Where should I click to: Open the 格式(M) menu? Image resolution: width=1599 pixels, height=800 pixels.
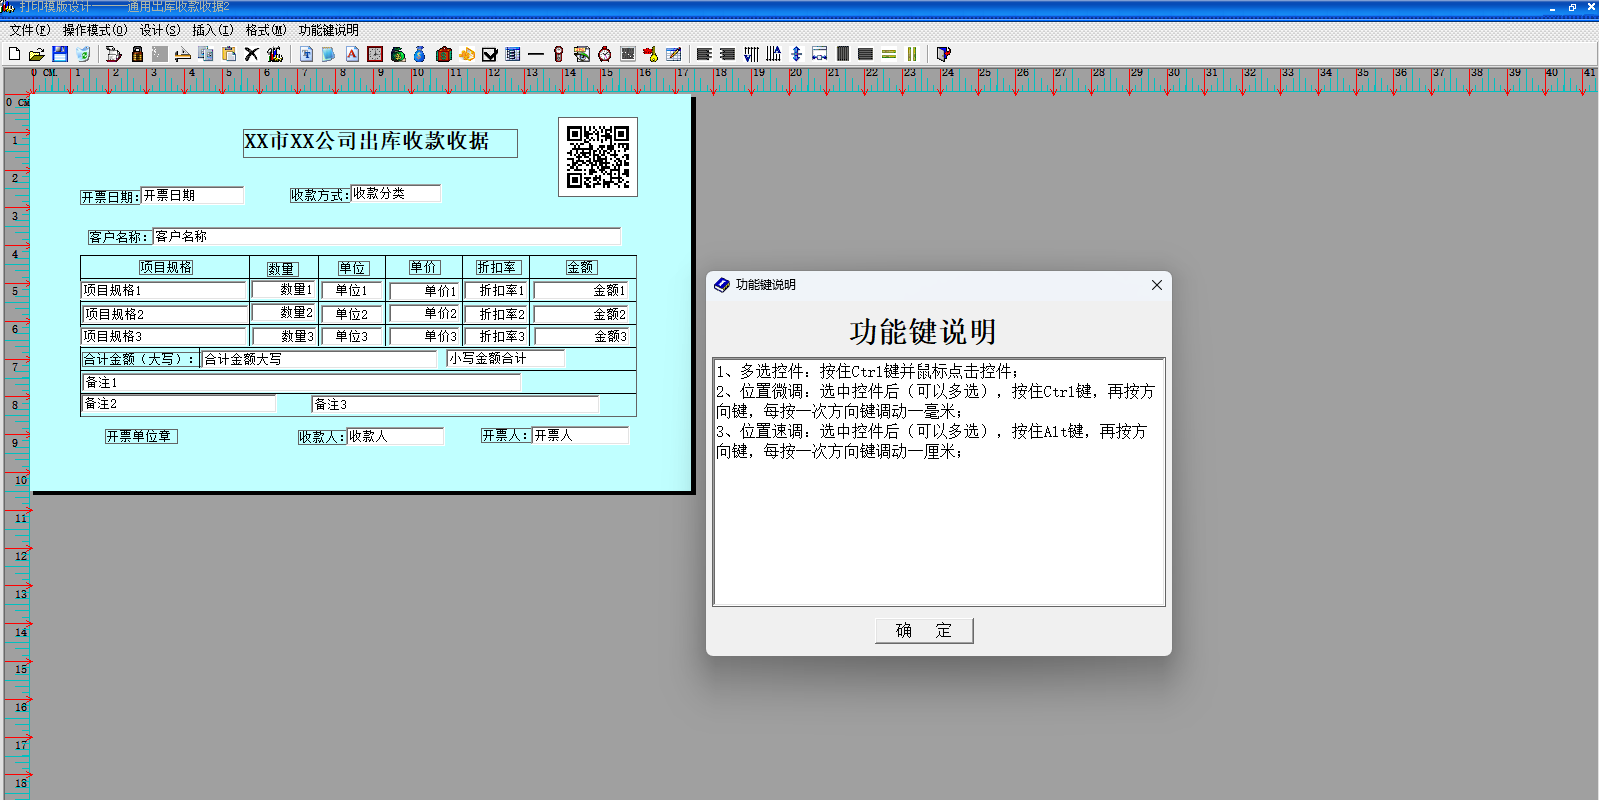pos(266,30)
